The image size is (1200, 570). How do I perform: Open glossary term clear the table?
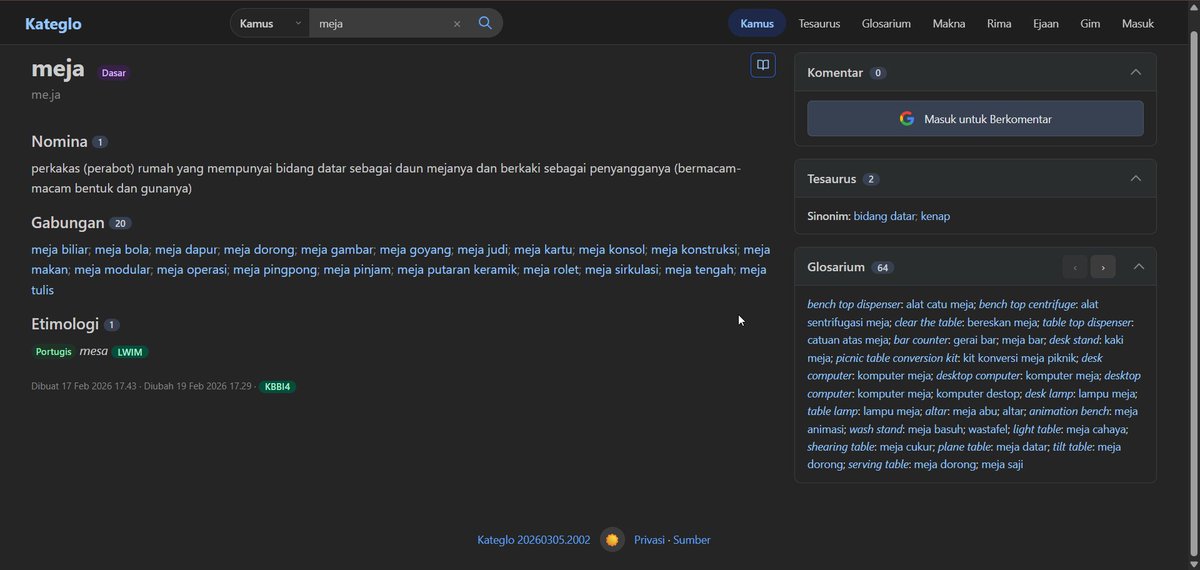tap(928, 322)
